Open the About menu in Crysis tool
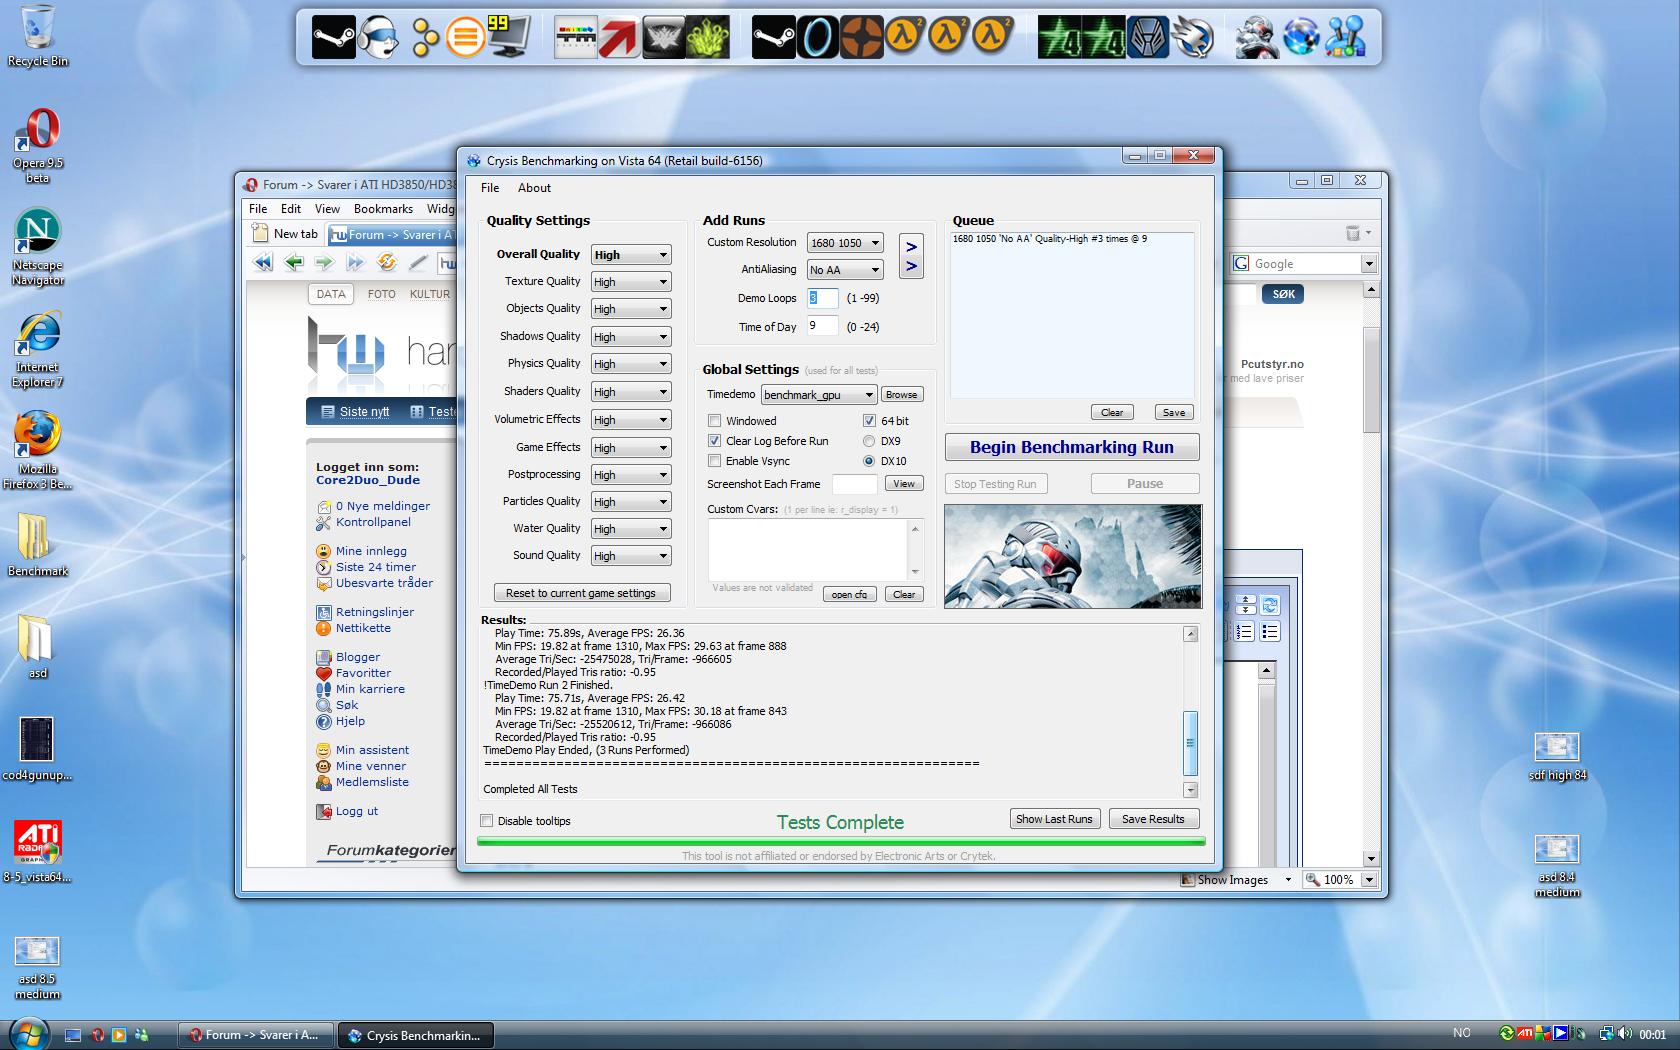 [534, 188]
